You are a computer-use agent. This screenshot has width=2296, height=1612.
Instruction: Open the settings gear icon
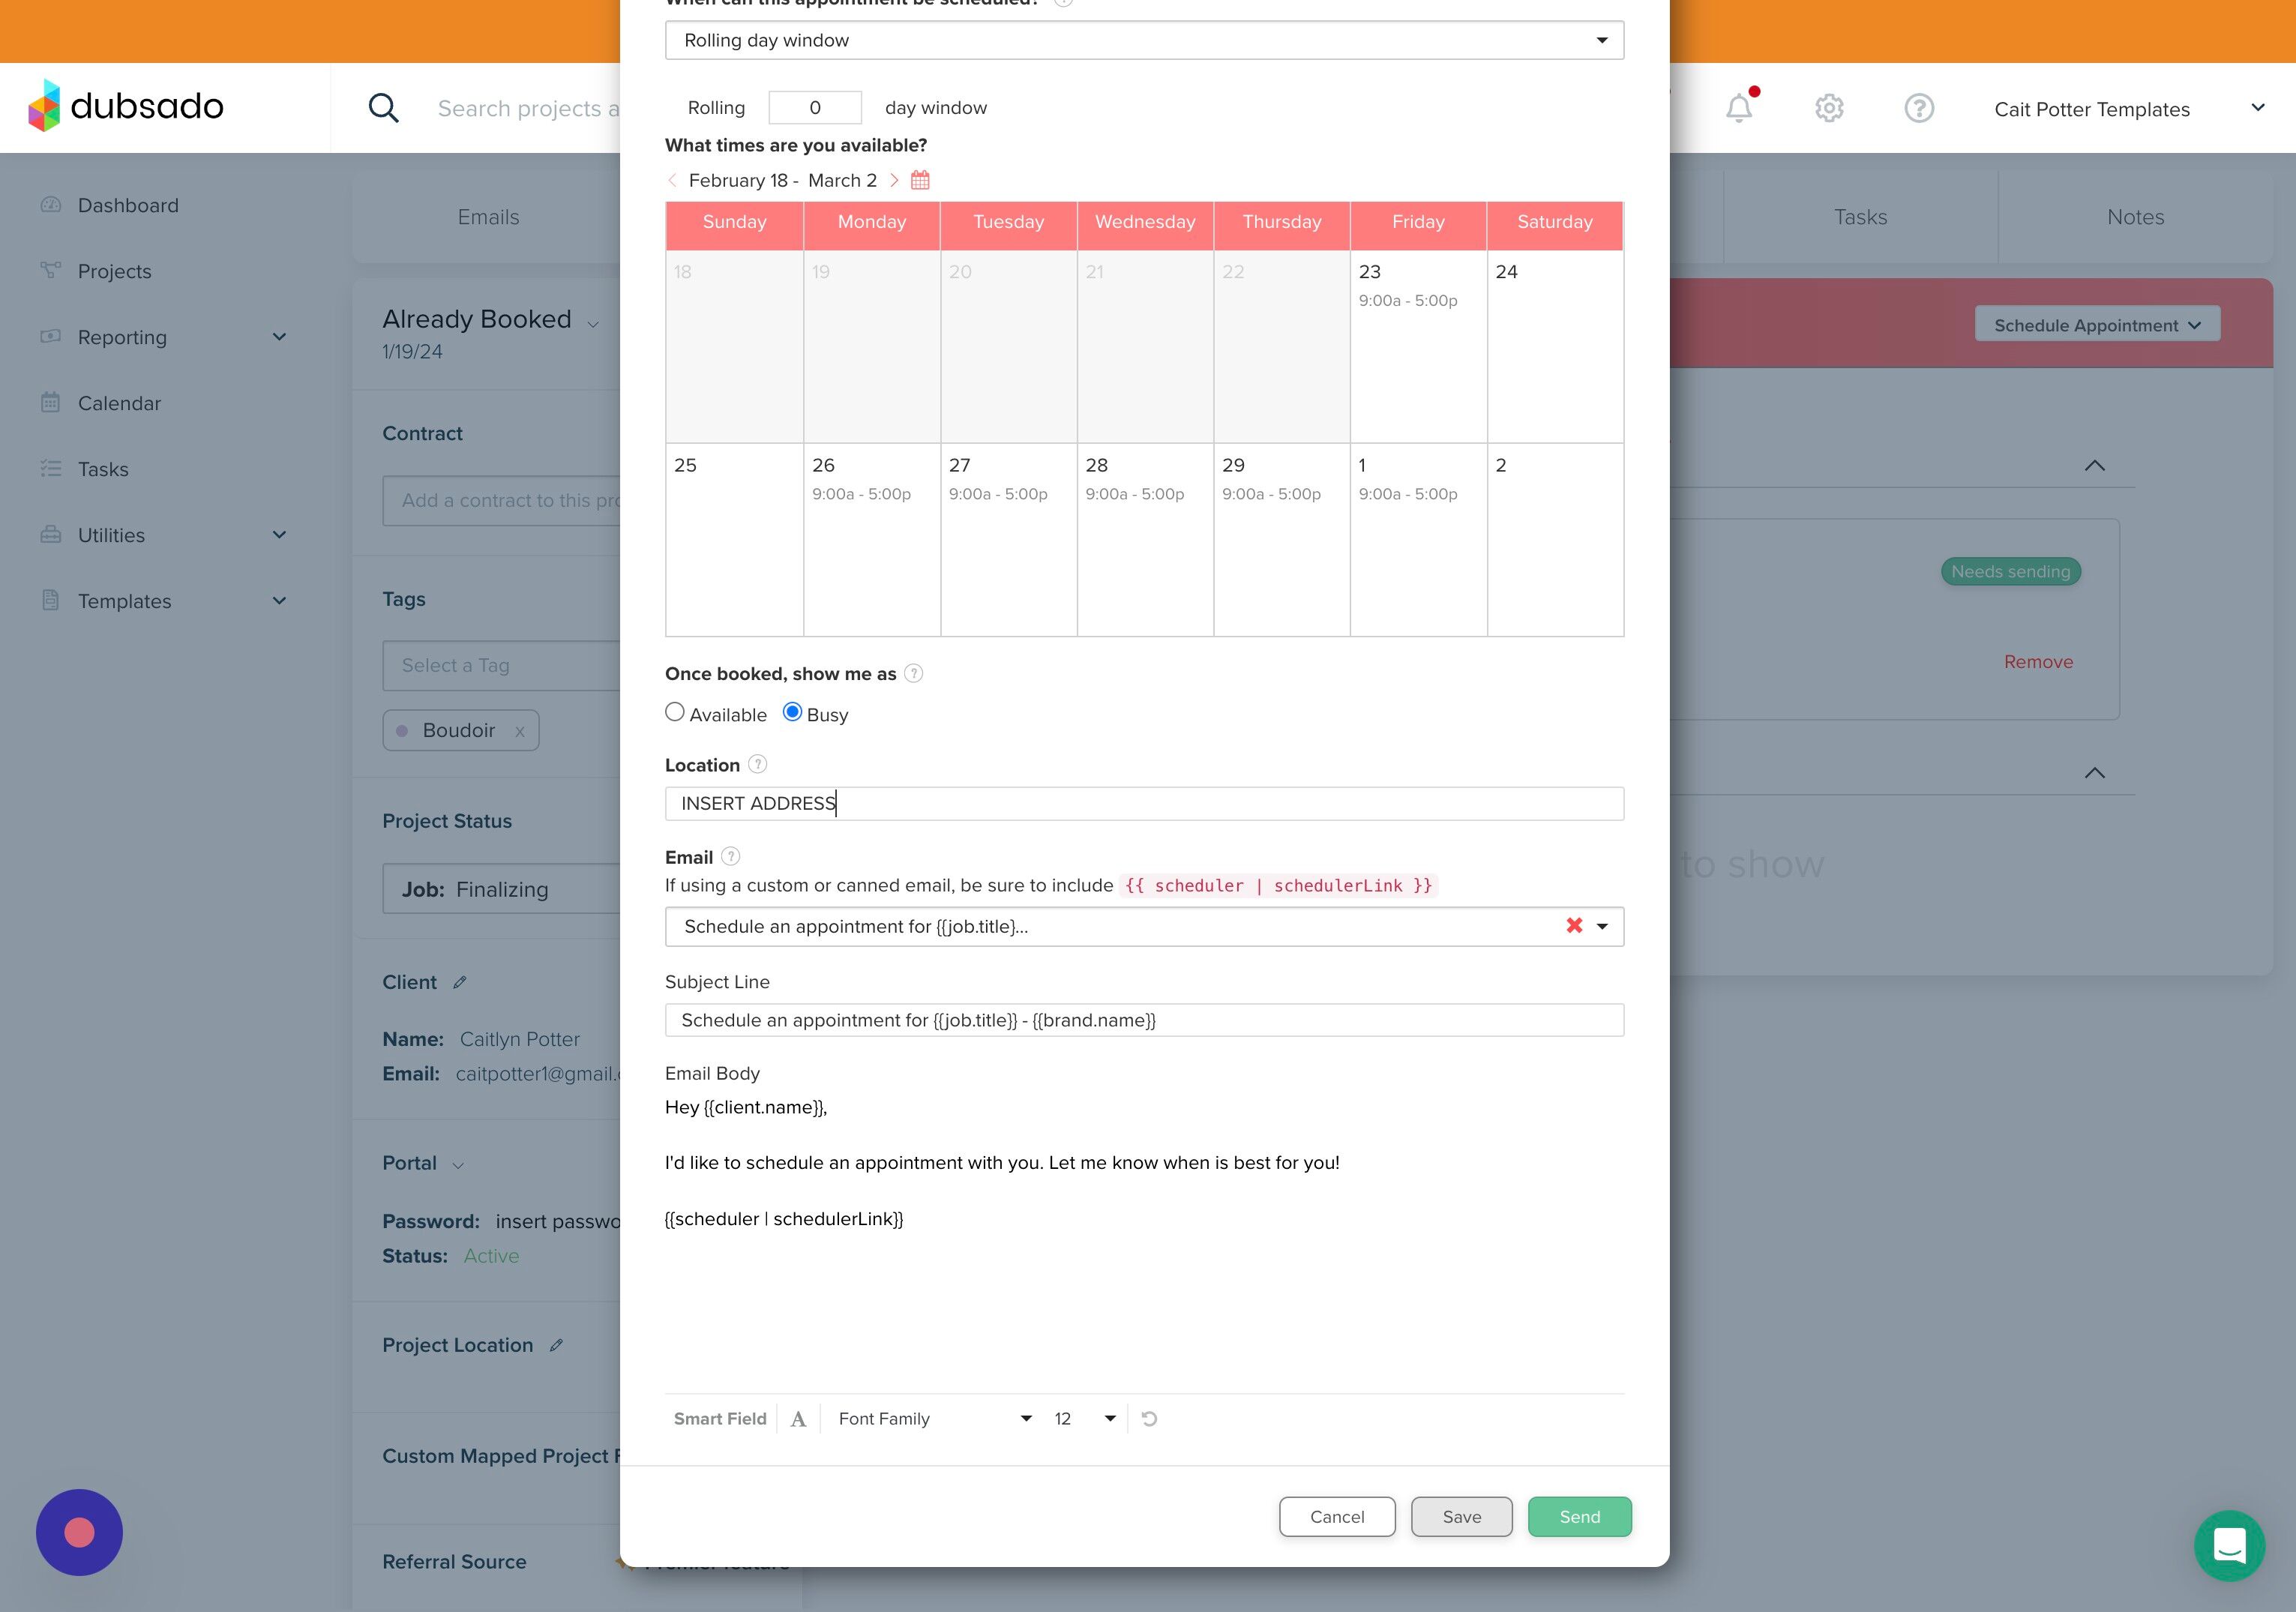(1829, 108)
